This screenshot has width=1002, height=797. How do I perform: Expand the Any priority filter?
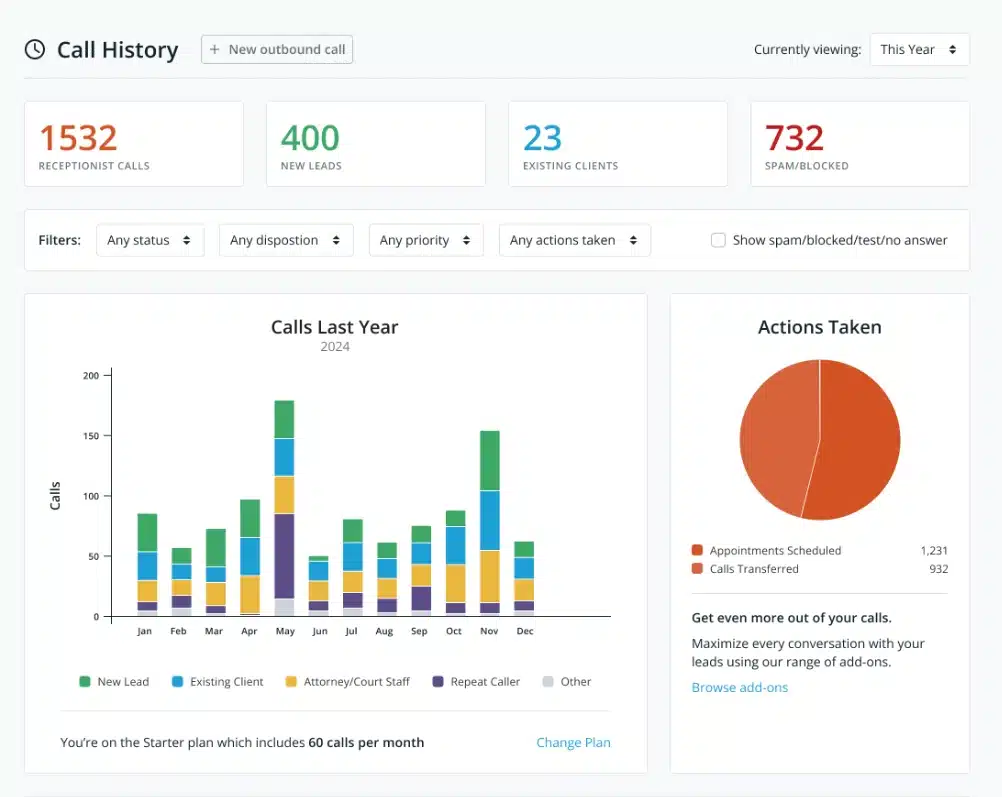point(425,240)
